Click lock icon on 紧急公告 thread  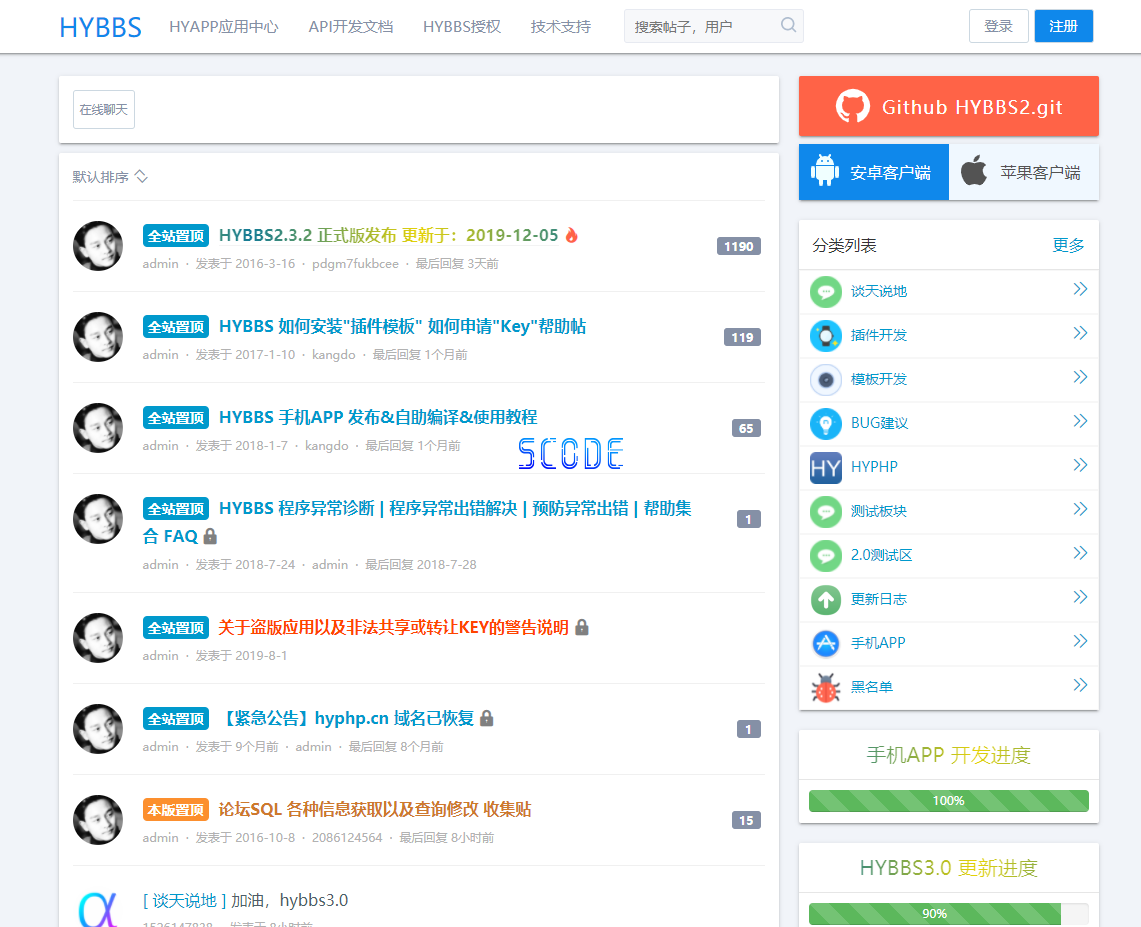click(487, 718)
